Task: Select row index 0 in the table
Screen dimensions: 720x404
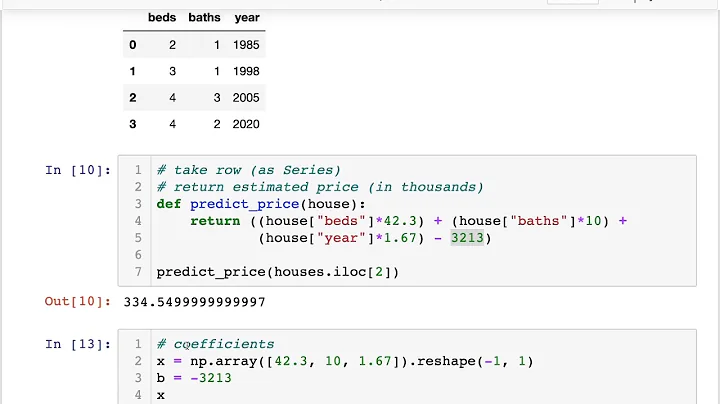Action: tap(132, 45)
